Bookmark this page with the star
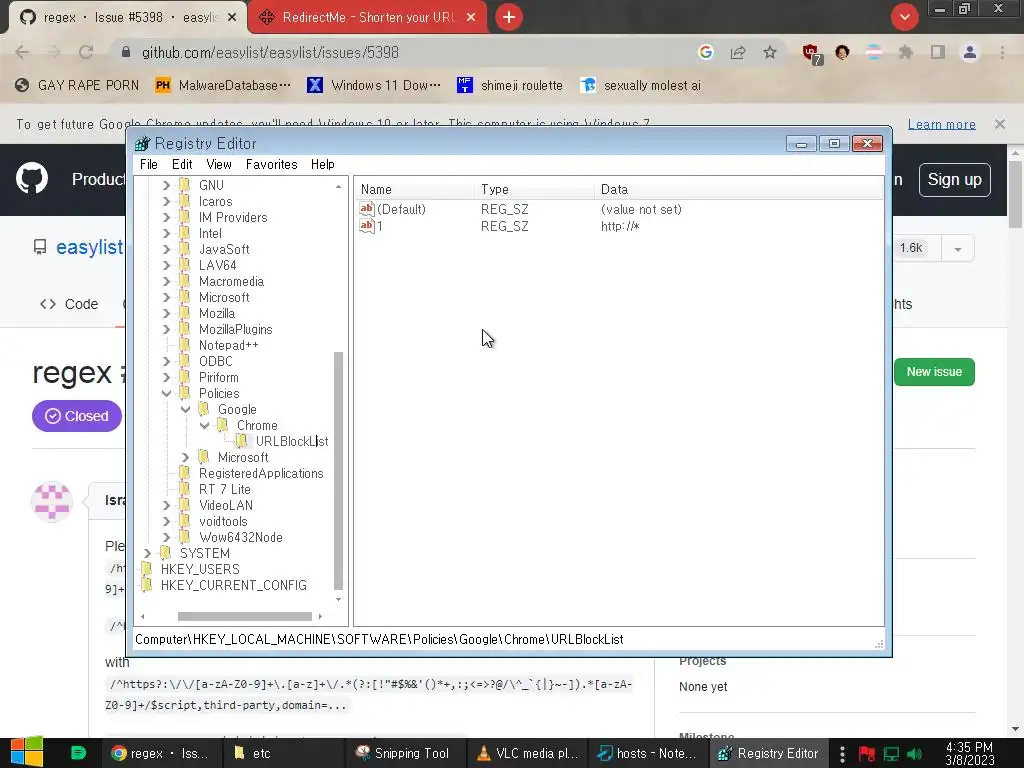The width and height of the screenshot is (1024, 768). (770, 52)
